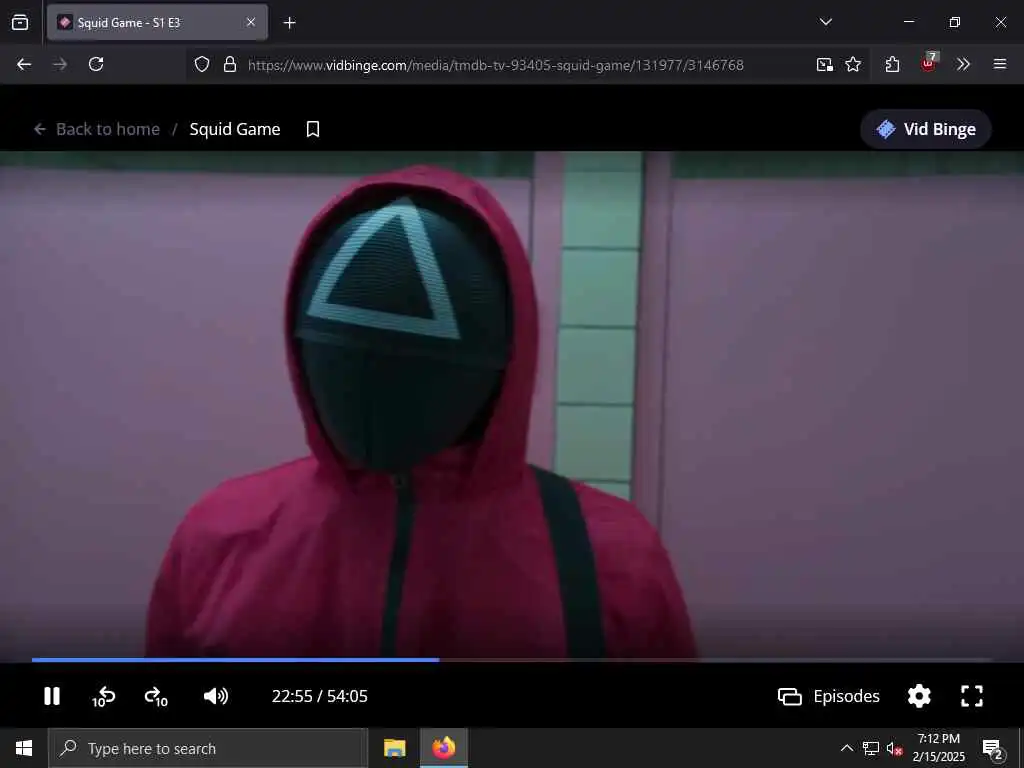The height and width of the screenshot is (768, 1024).
Task: Bookmark Squid Game
Action: [313, 129]
